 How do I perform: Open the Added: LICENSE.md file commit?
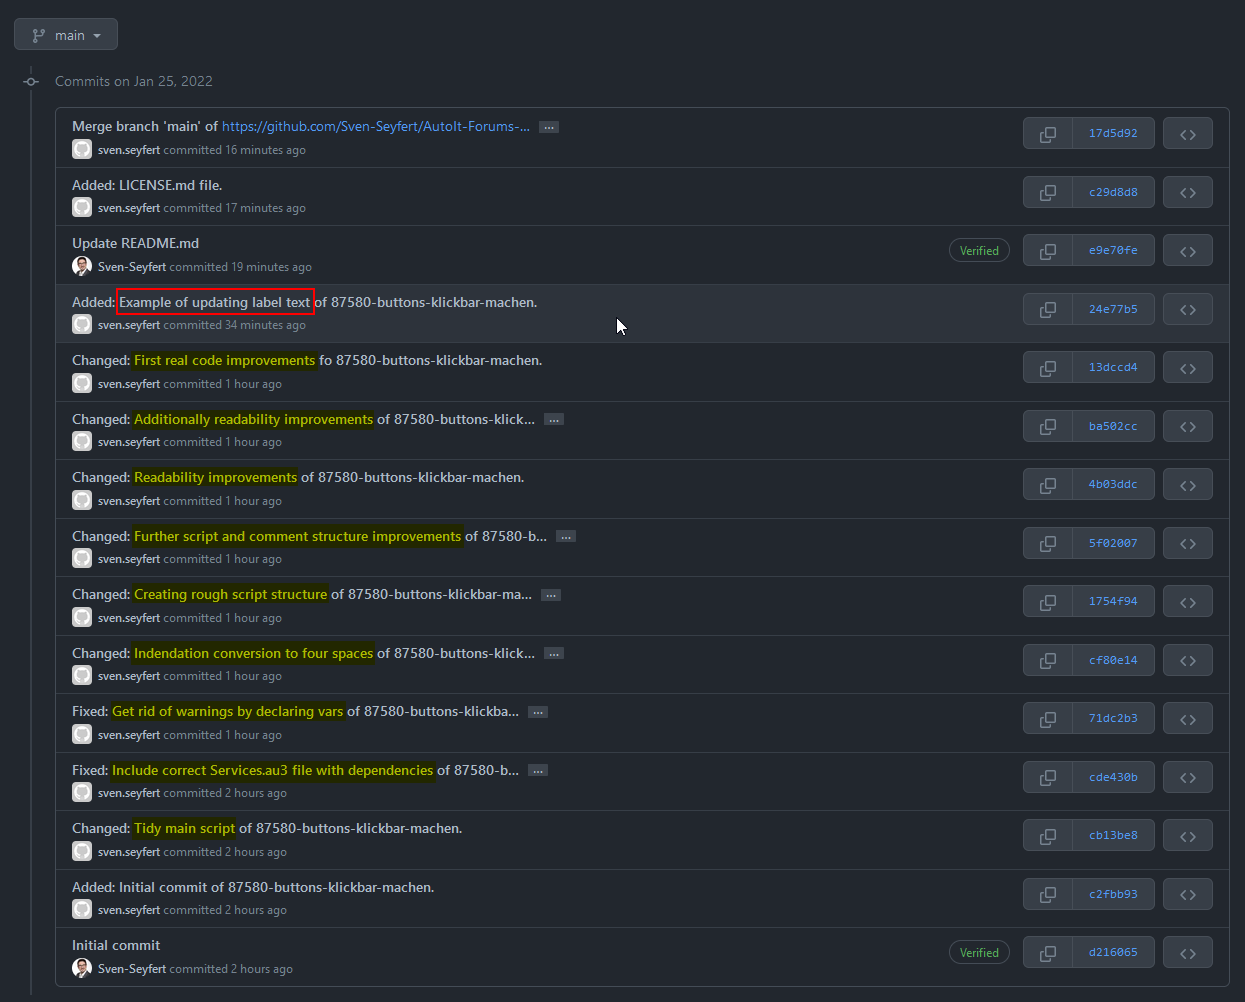point(147,185)
